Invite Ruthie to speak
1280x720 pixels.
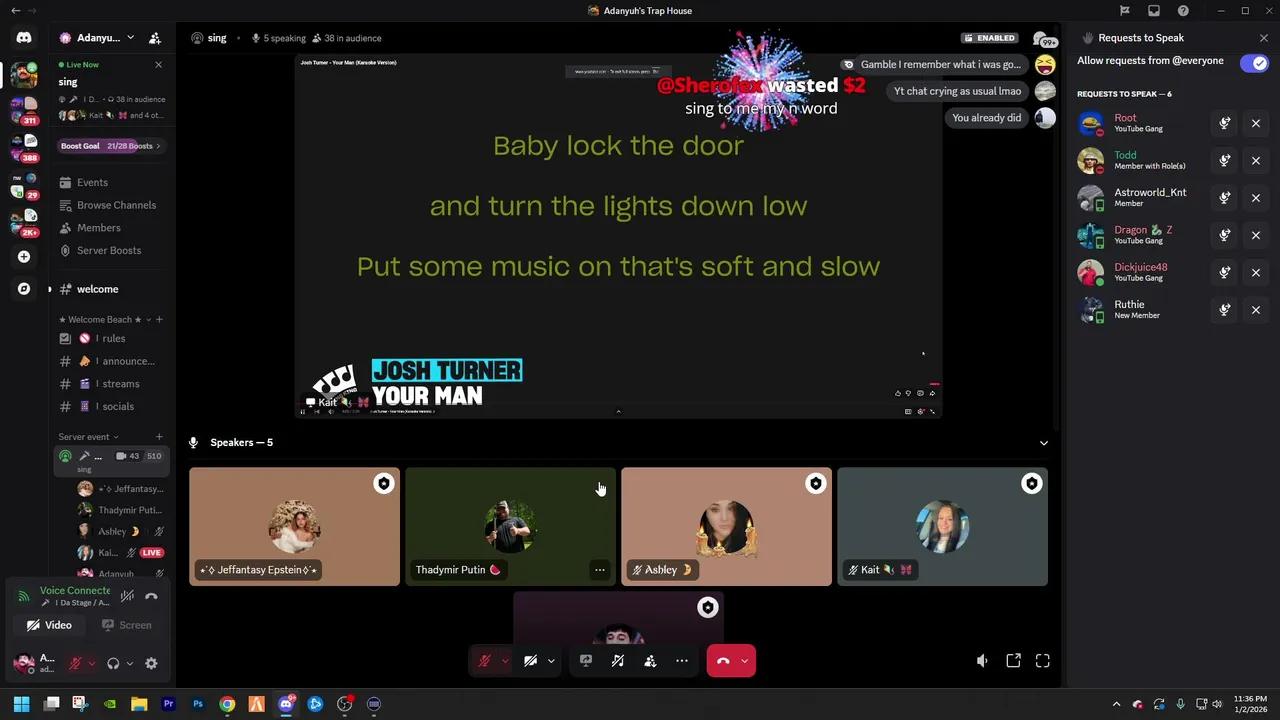1225,310
